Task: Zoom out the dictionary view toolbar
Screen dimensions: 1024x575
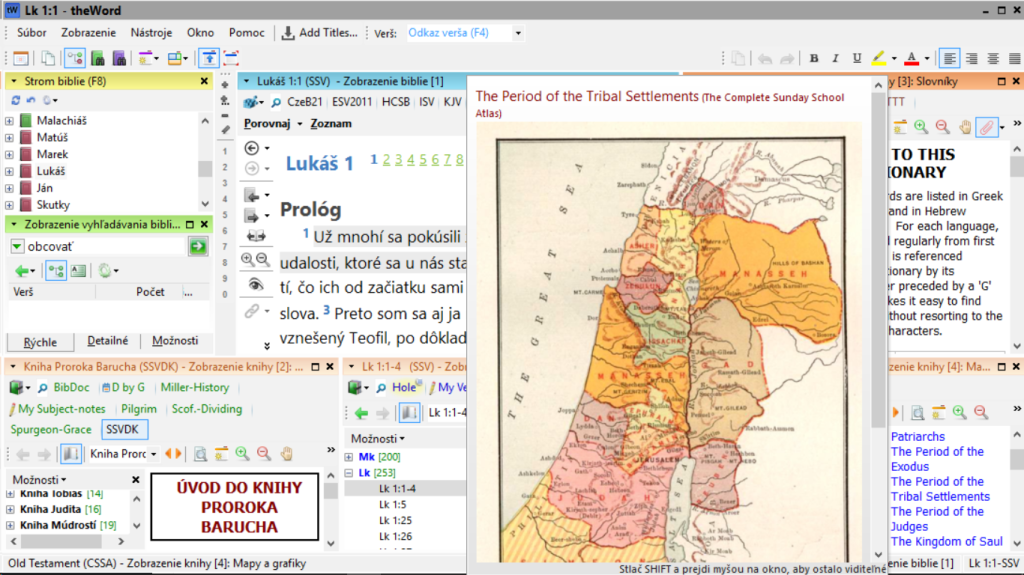Action: click(942, 127)
